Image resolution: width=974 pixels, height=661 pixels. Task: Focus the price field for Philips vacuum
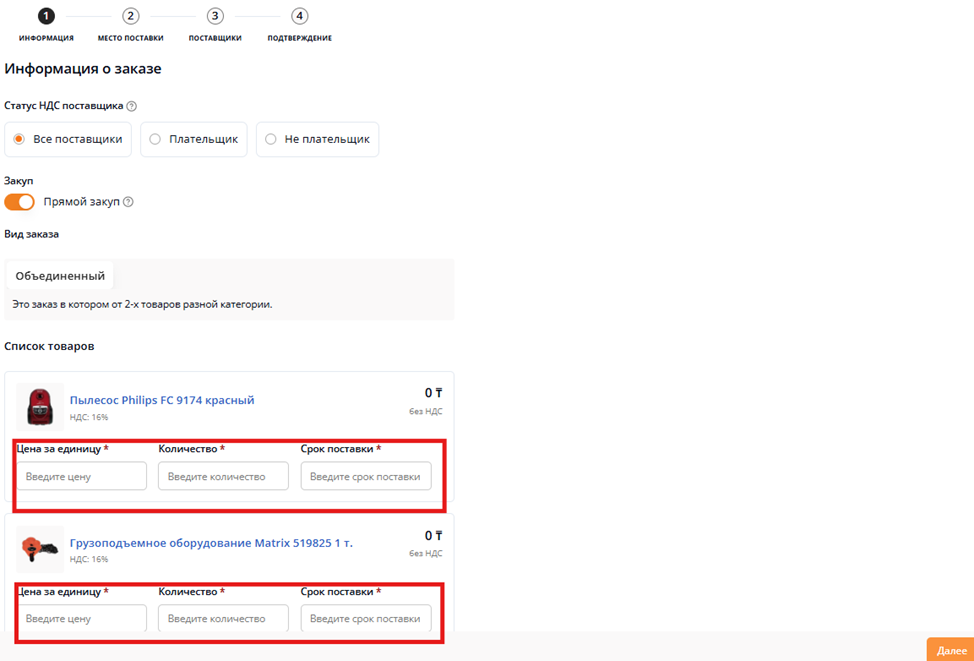click(82, 477)
